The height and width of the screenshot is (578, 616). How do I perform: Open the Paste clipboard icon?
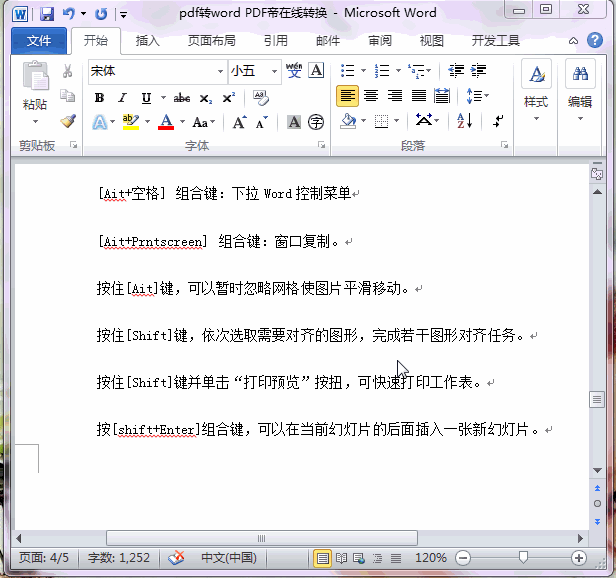pyautogui.click(x=36, y=76)
